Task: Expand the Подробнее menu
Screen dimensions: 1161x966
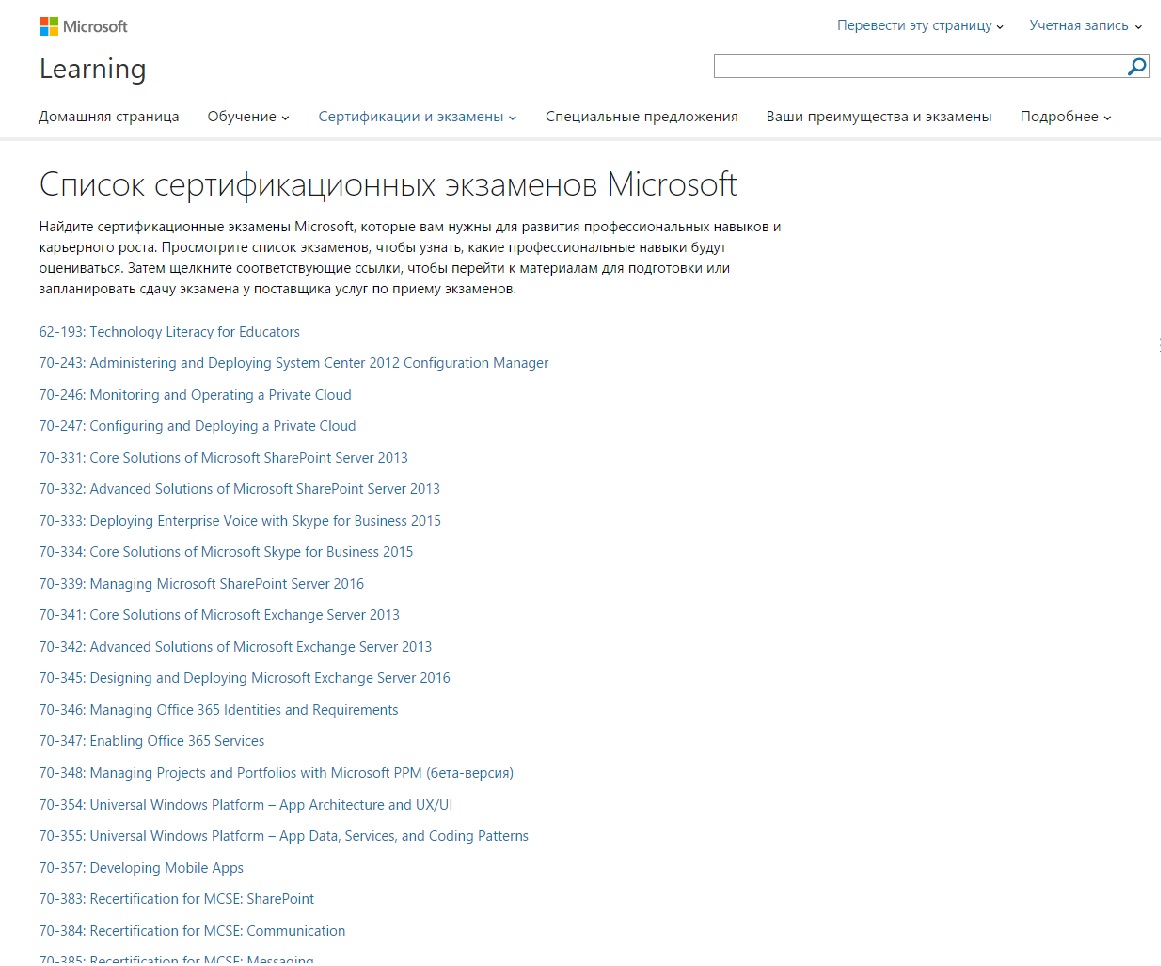Action: coord(1065,116)
